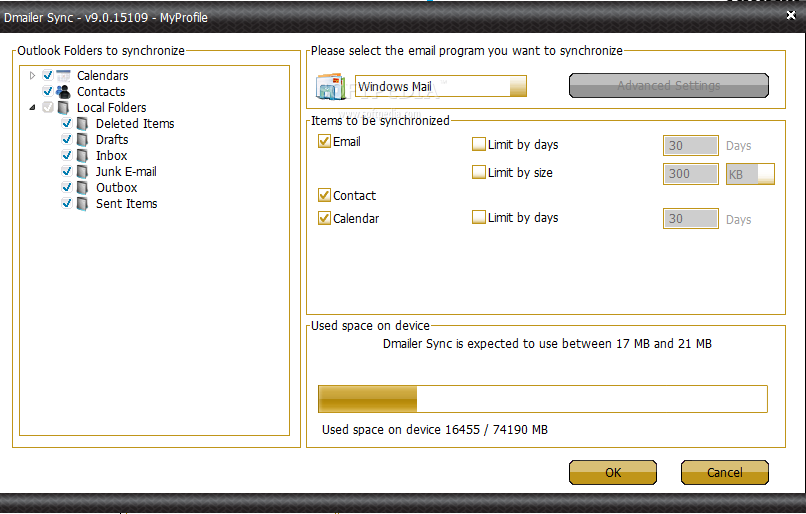
Task: Enable Calendar Limit by days
Action: [x=479, y=217]
